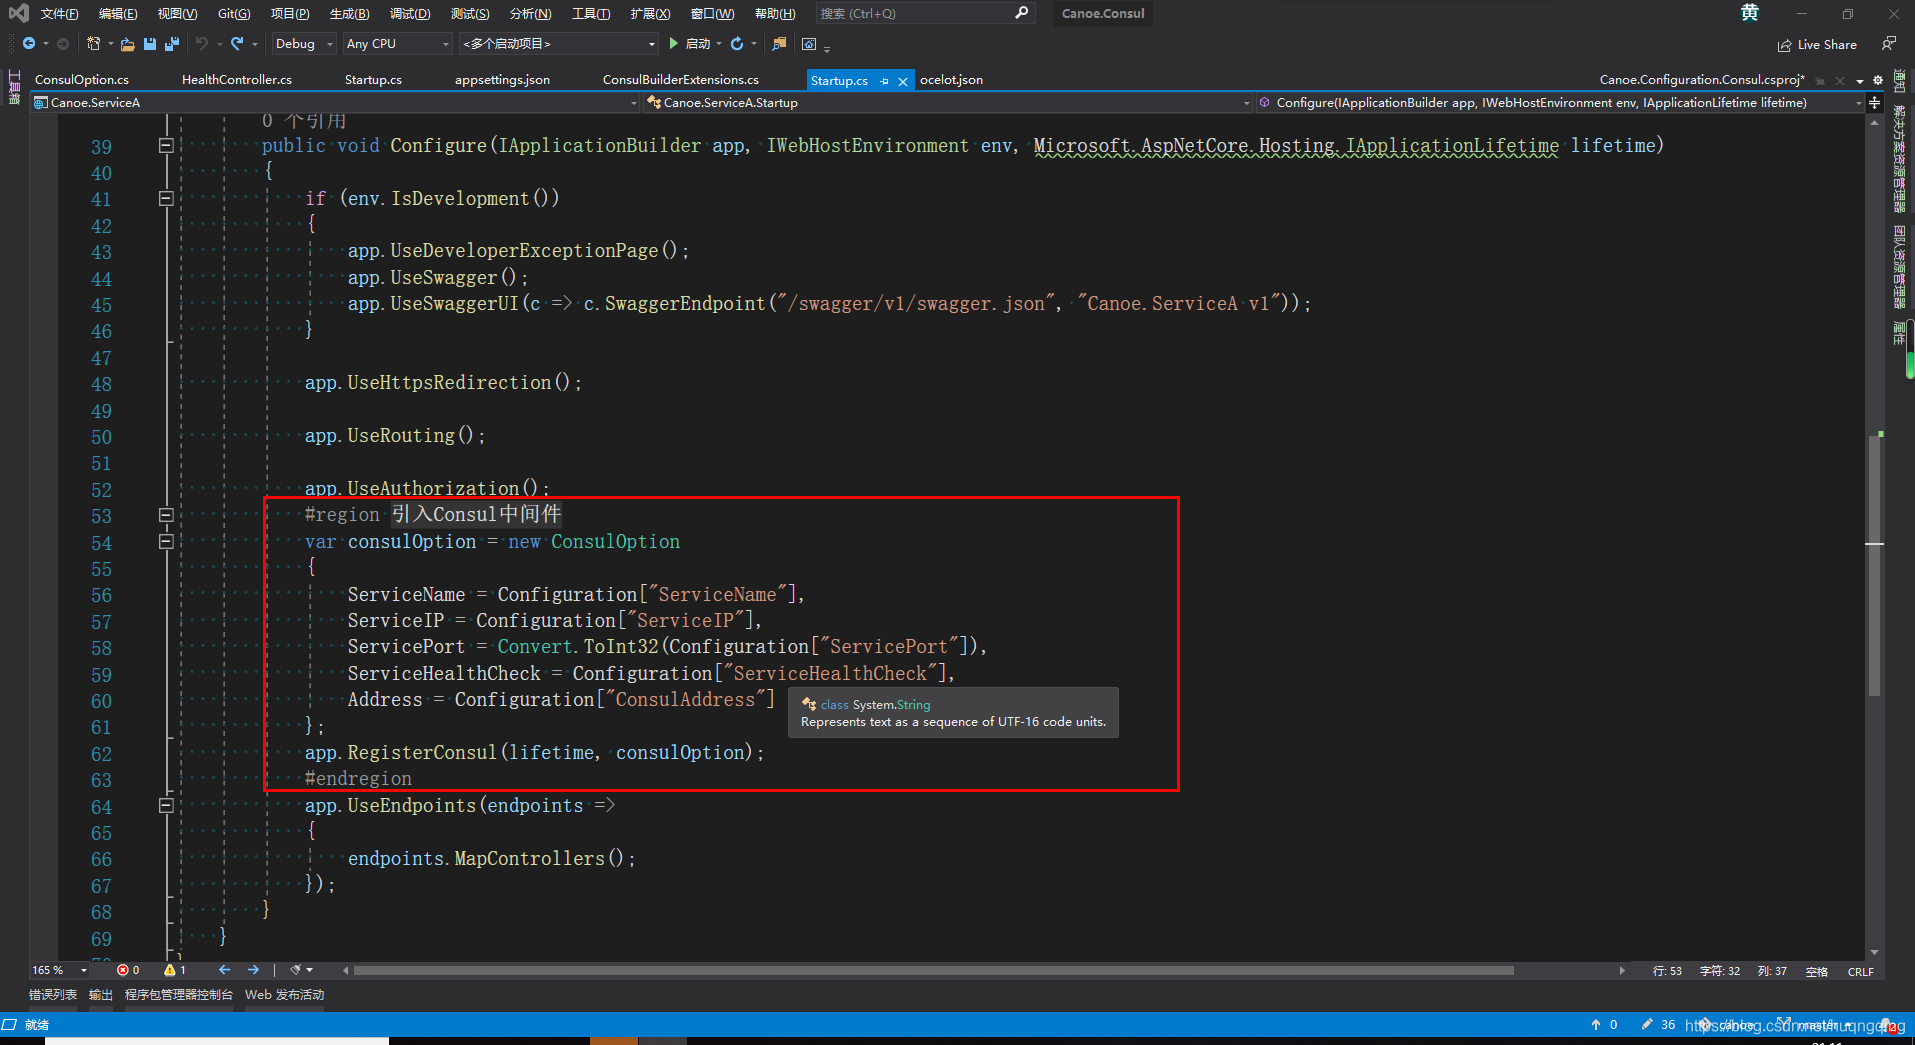Open the 调试(D) menu
The width and height of the screenshot is (1915, 1045).
pos(410,14)
